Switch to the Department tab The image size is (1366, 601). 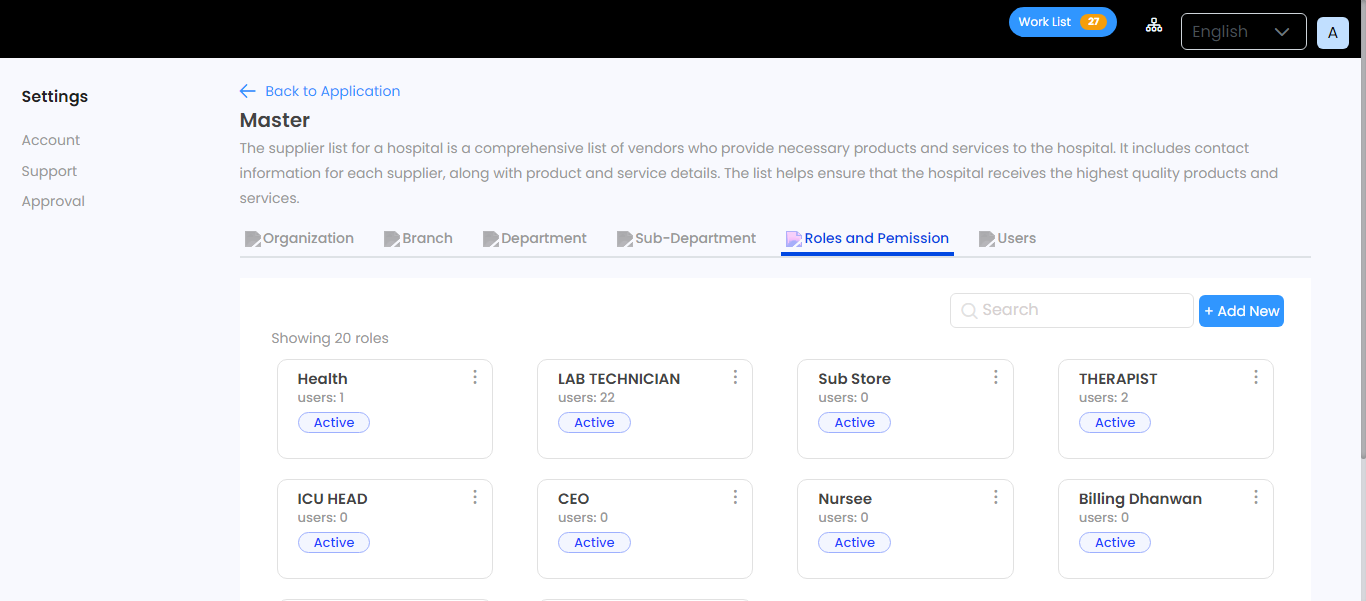pyautogui.click(x=535, y=239)
